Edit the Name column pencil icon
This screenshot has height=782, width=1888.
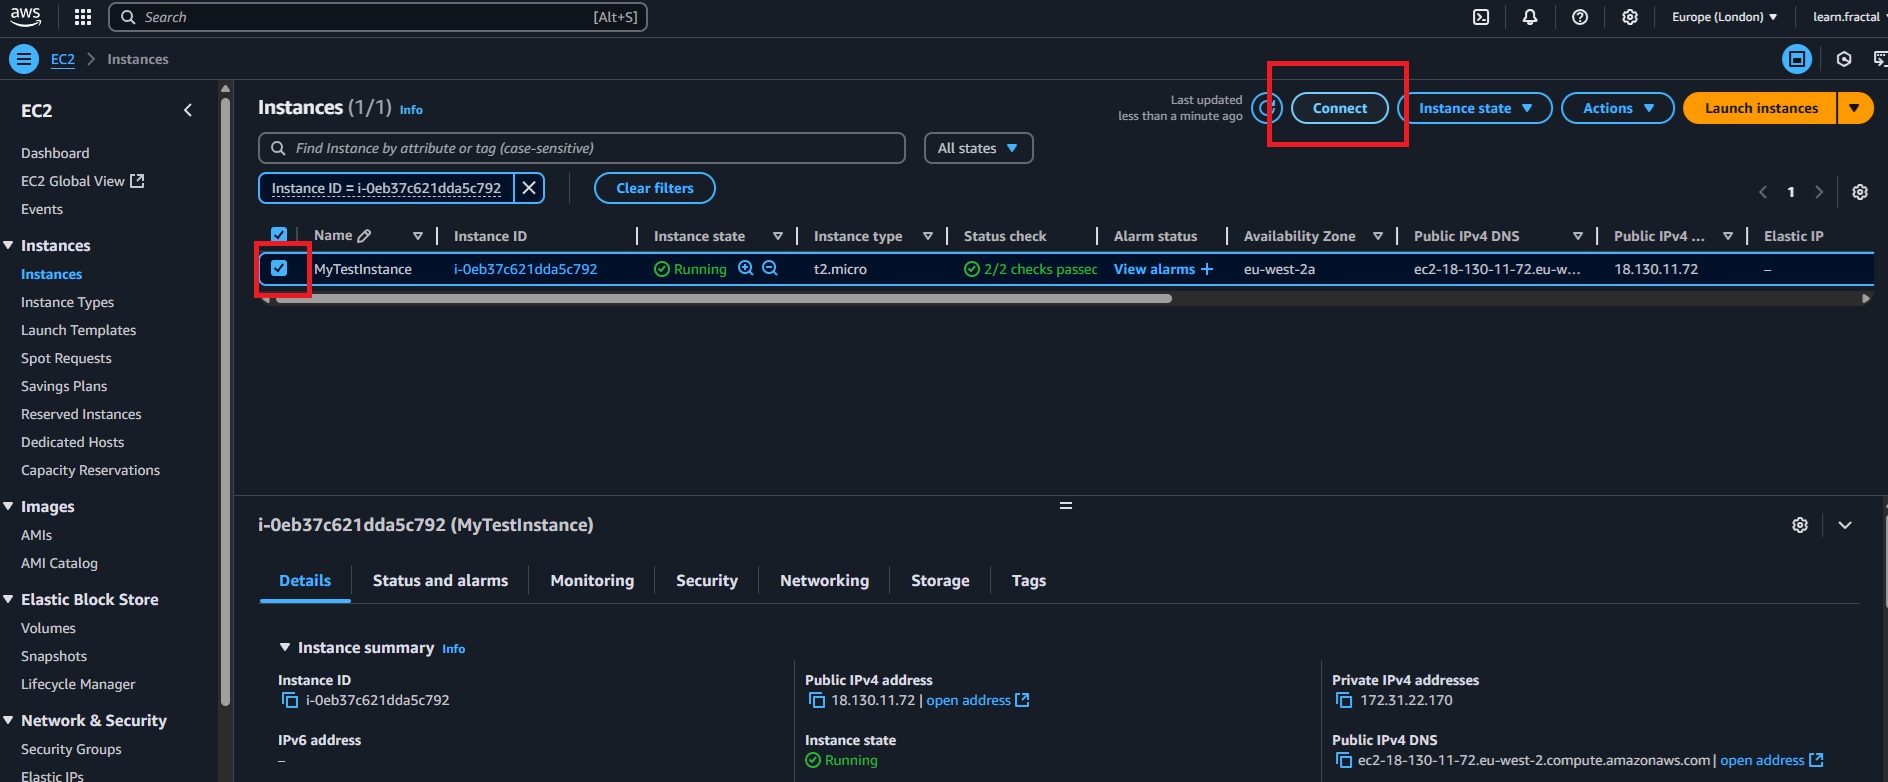click(x=364, y=236)
